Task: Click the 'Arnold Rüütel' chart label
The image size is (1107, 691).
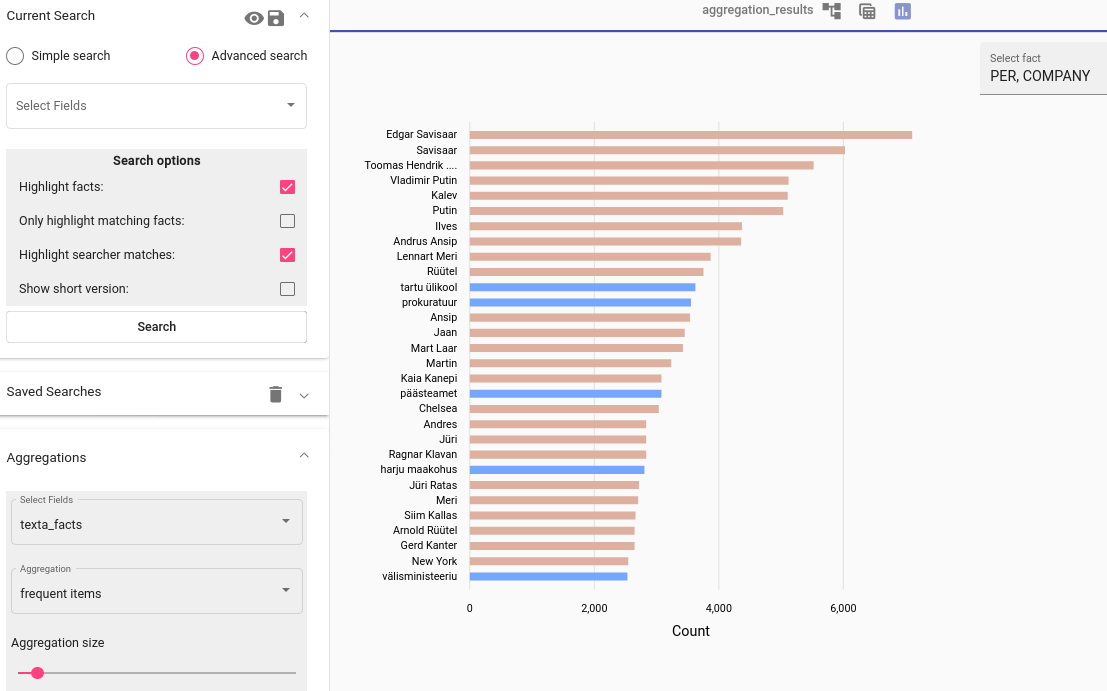Action: click(x=425, y=530)
